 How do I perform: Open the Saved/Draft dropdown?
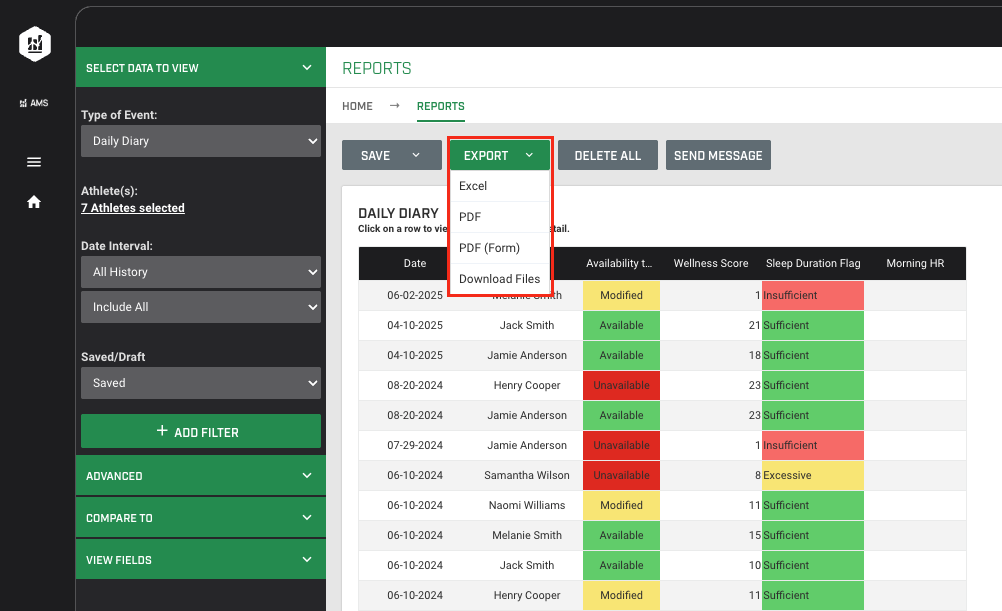(x=200, y=383)
